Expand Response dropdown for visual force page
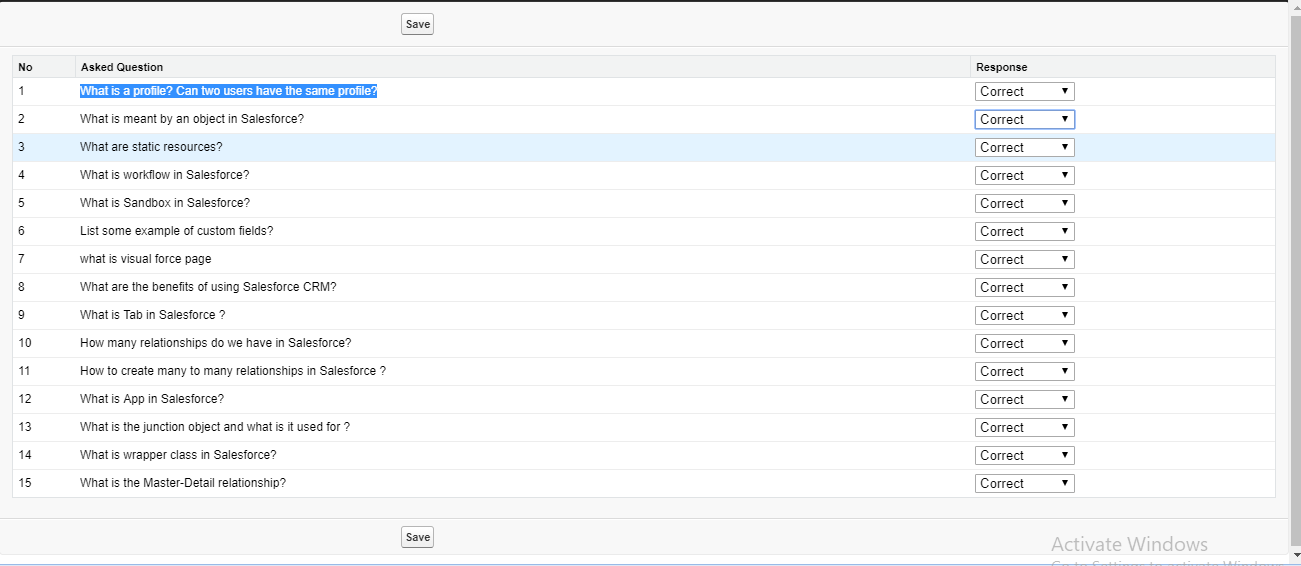 [x=1024, y=259]
